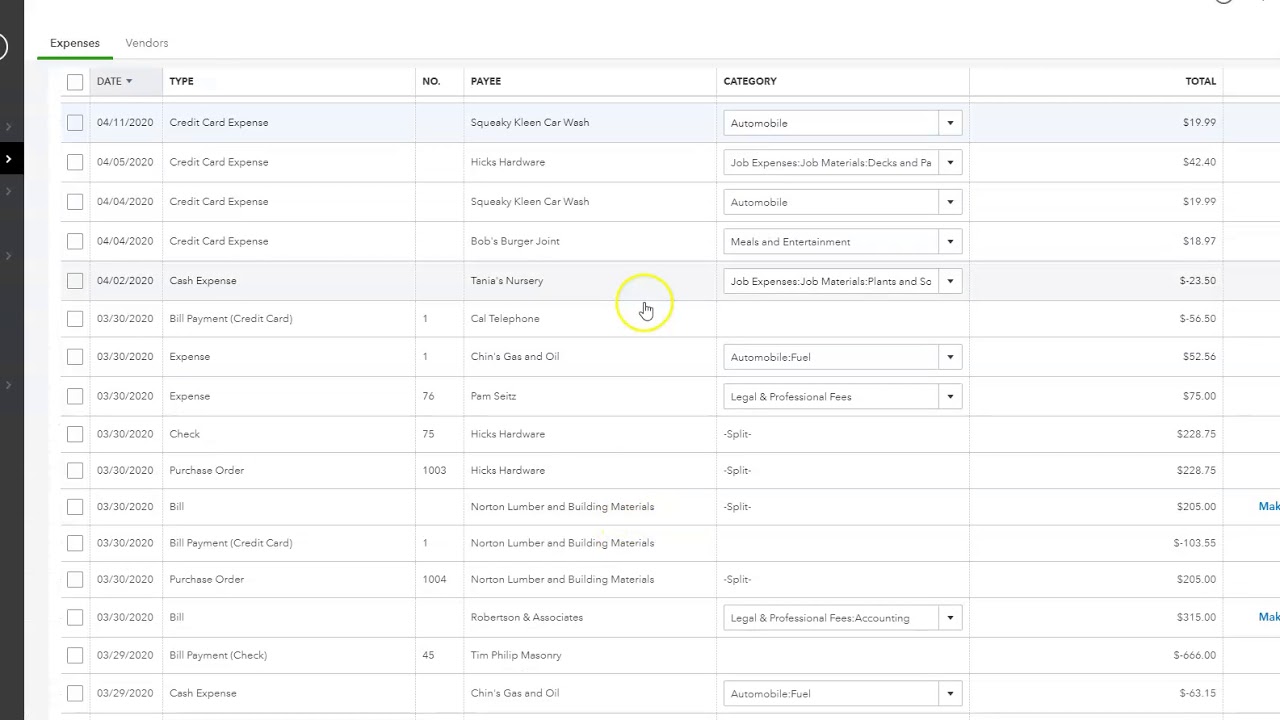Click the highlighted sidebar chevron arrow

[x=9, y=159]
